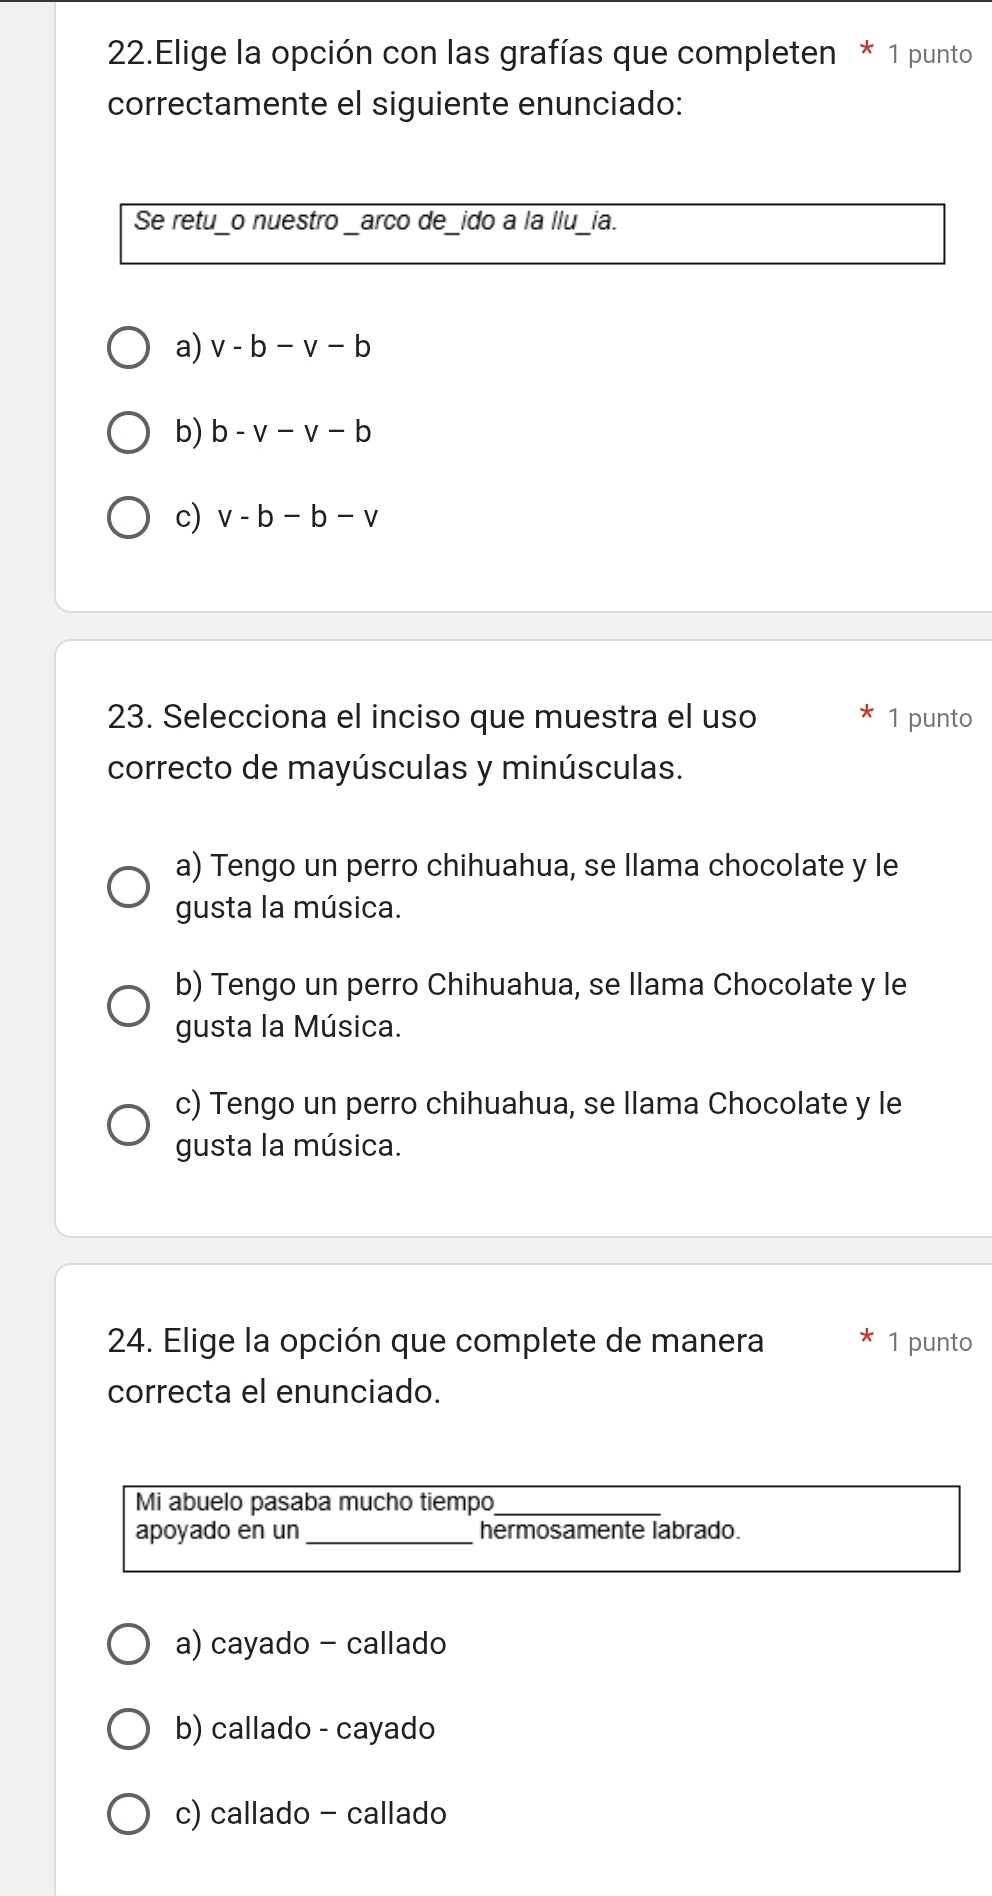Choose option b) b - v – v – b

coord(129,432)
